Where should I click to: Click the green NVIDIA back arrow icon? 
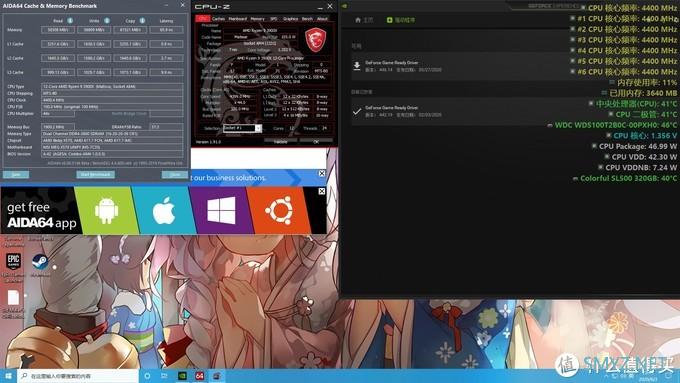[344, 6]
